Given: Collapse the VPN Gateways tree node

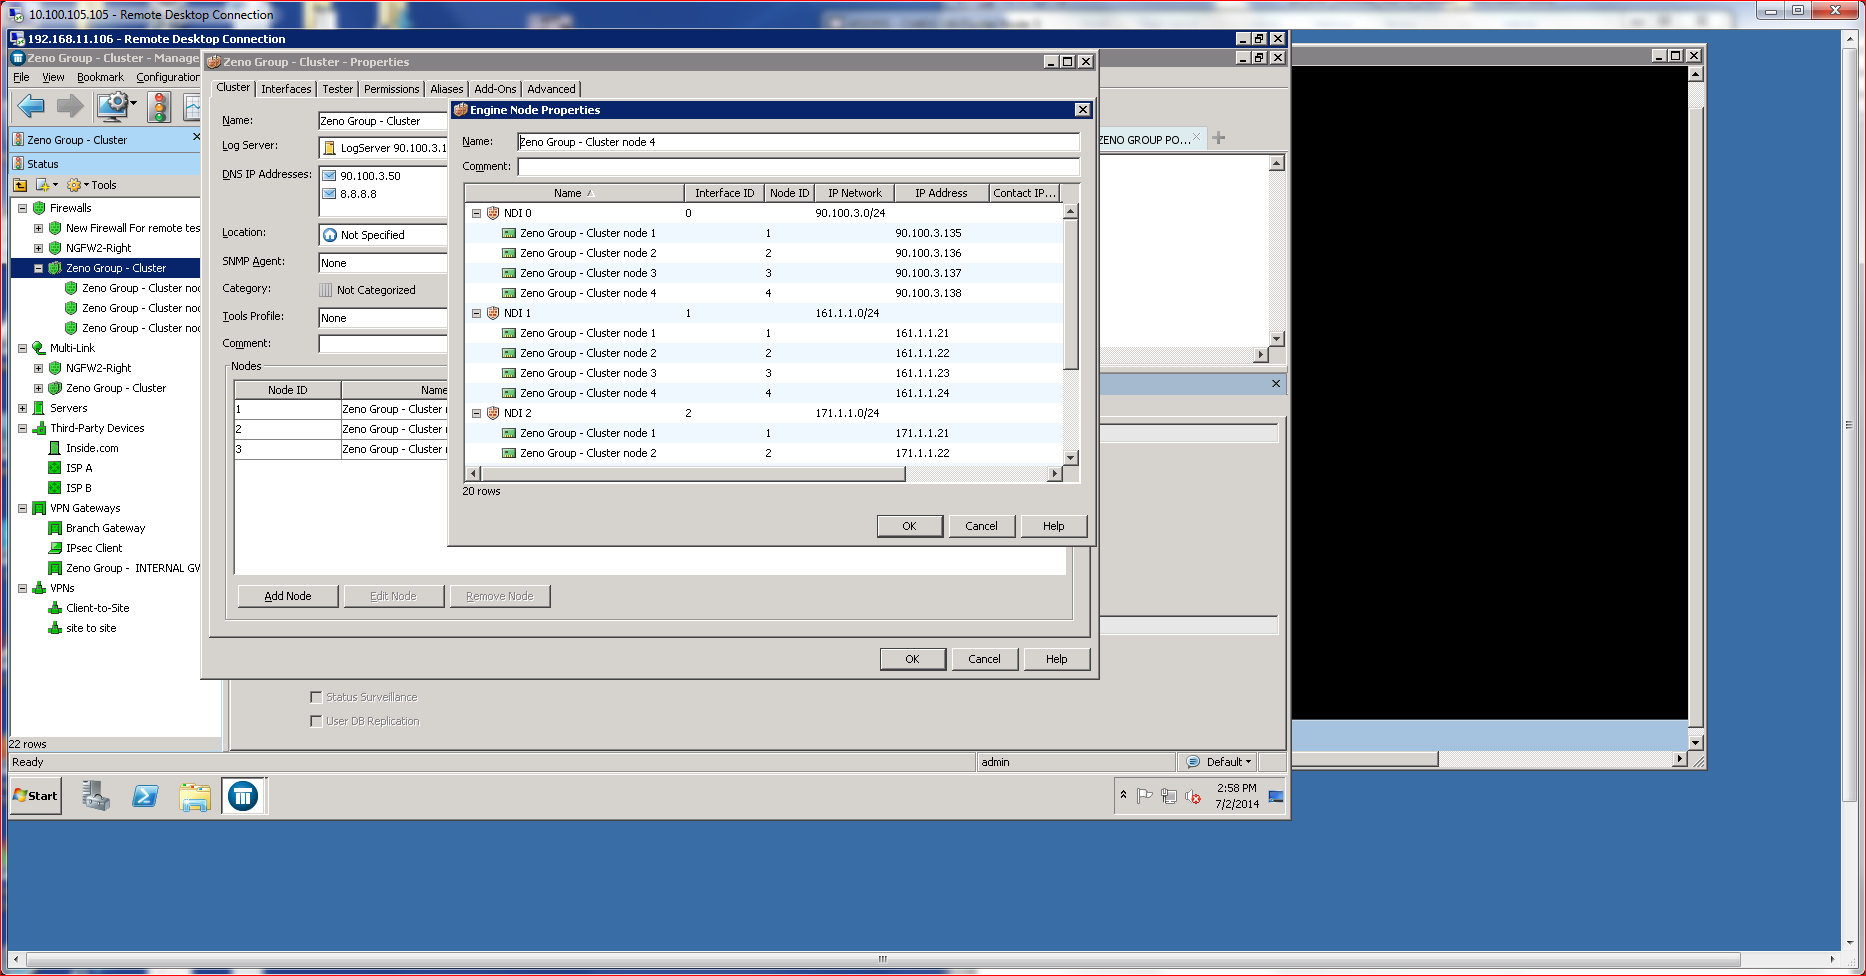Looking at the screenshot, I should (22, 508).
